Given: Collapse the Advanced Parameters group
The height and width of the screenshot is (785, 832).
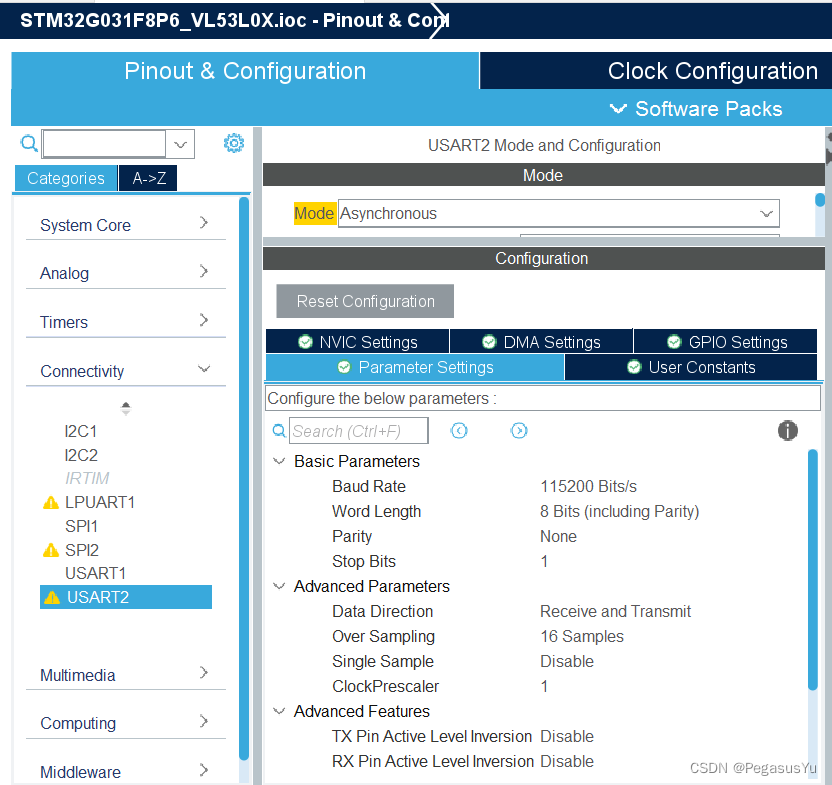Looking at the screenshot, I should (279, 586).
